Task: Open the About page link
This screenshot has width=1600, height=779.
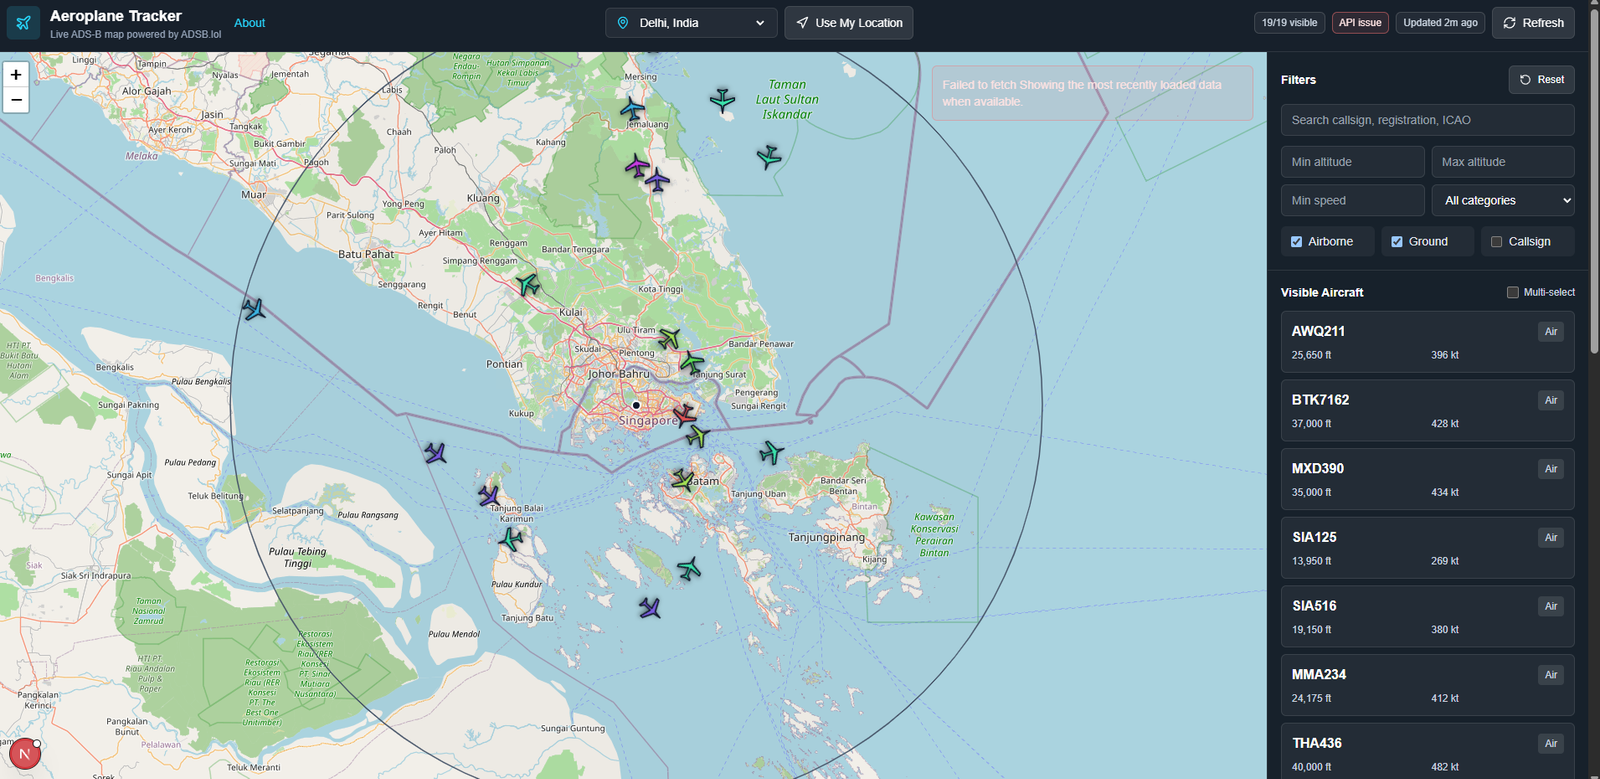Action: point(249,23)
